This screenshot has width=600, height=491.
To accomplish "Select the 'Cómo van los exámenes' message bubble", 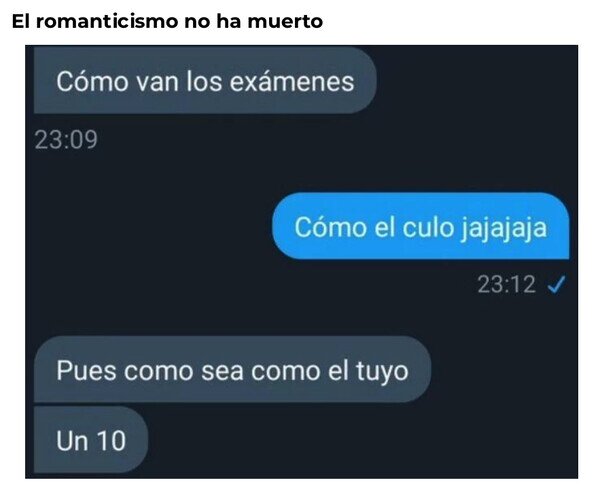I will 205,80.
